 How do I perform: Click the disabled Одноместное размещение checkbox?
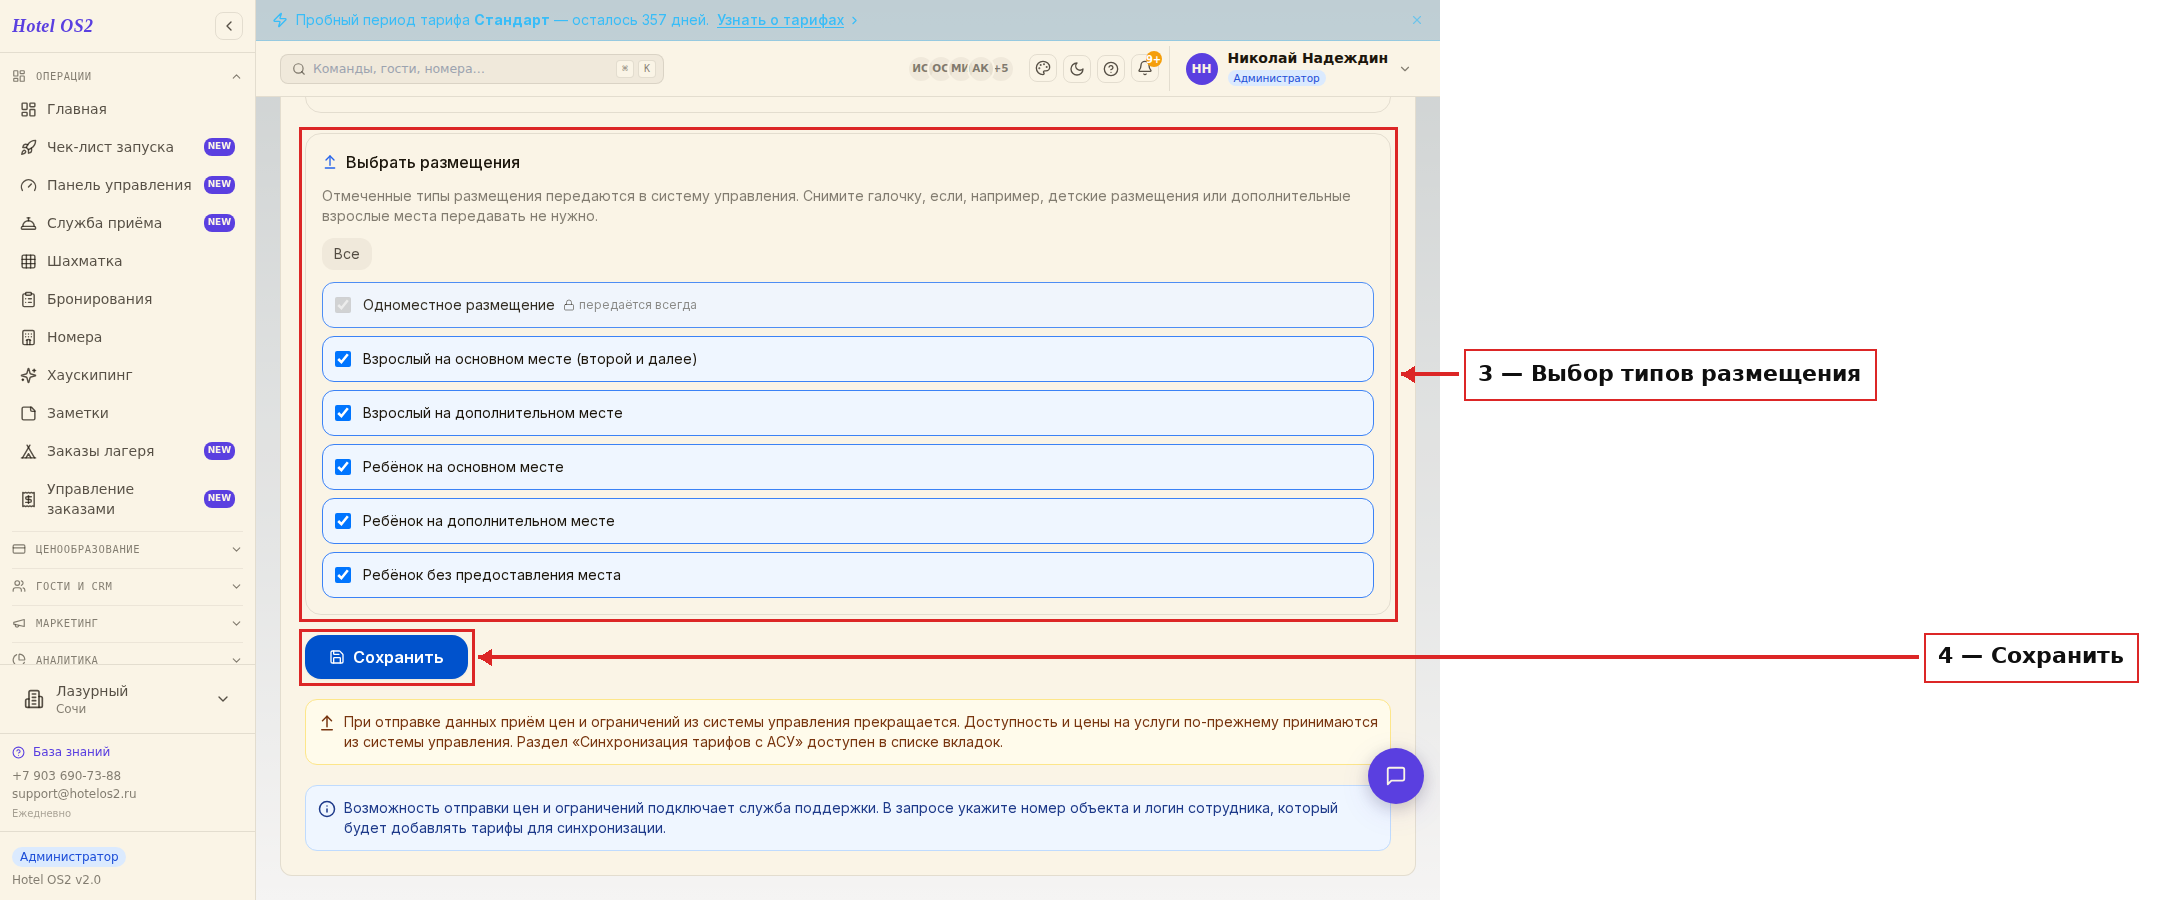343,305
